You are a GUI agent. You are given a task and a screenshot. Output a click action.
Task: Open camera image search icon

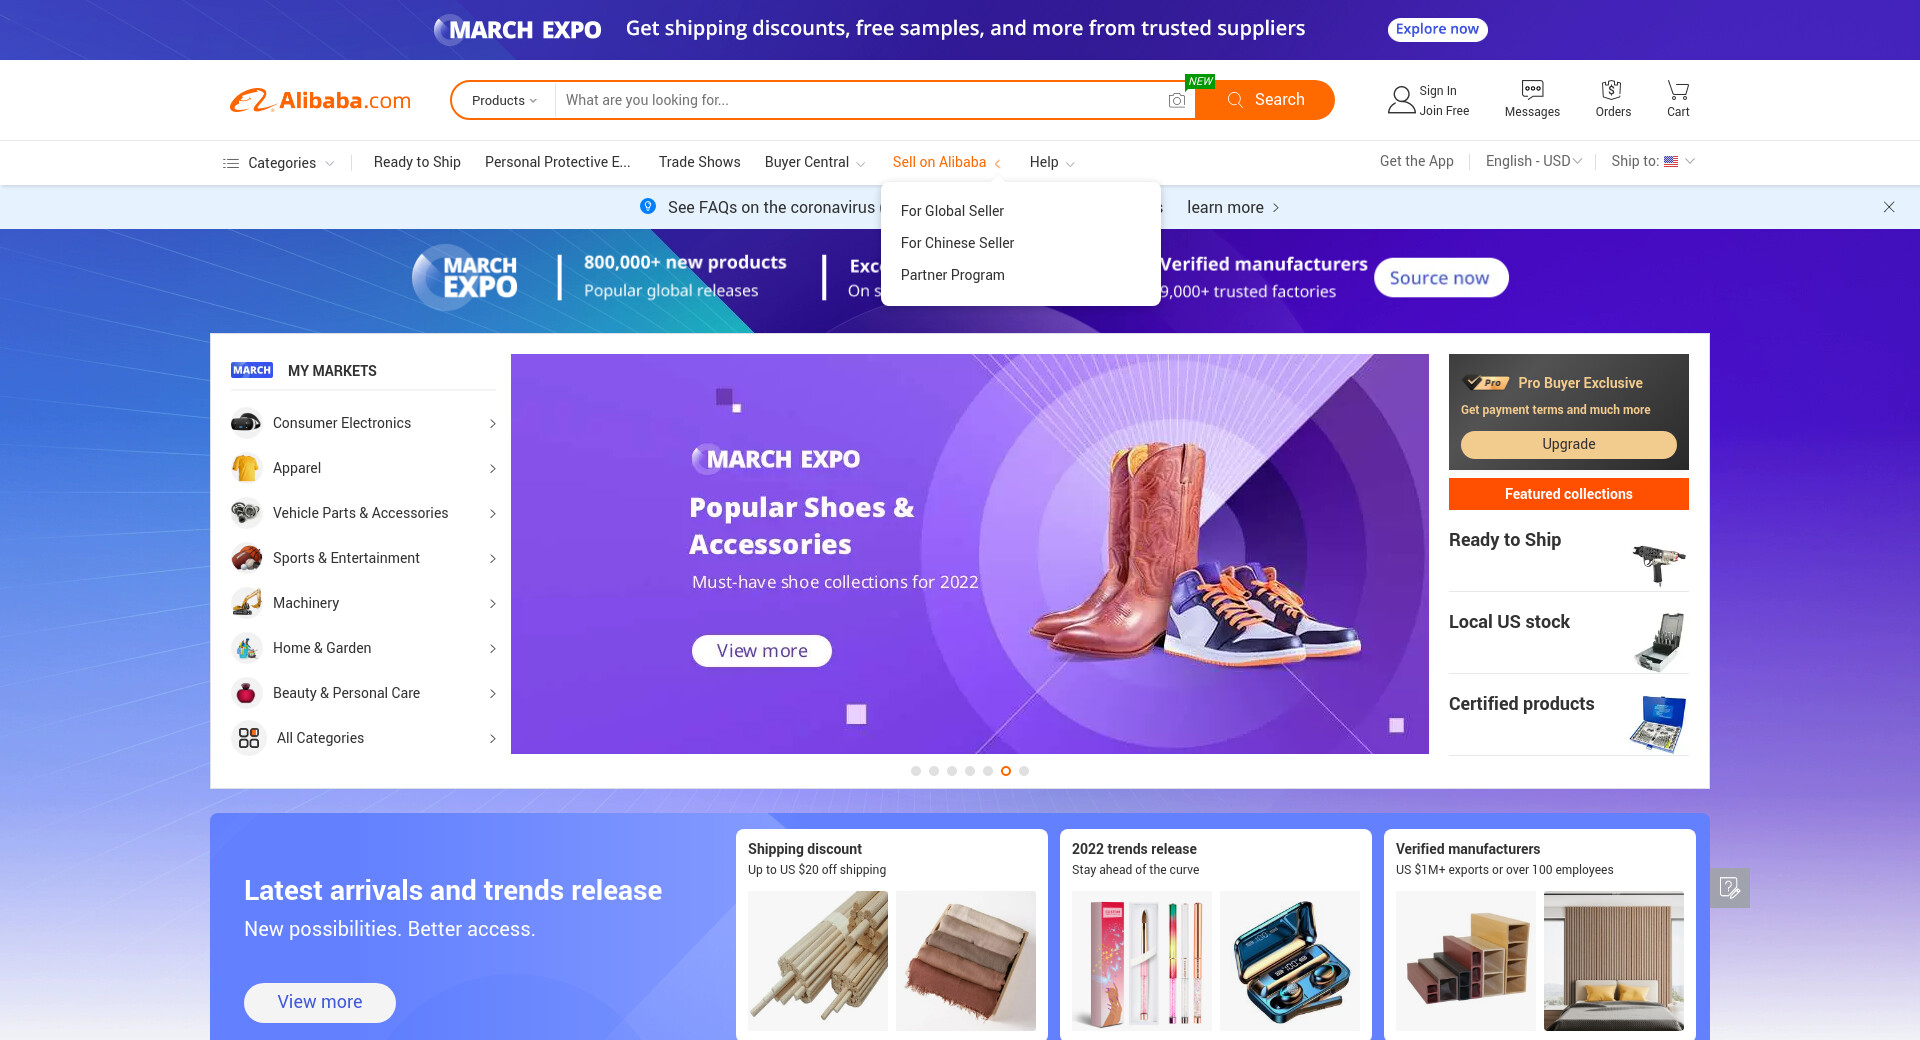(1177, 100)
